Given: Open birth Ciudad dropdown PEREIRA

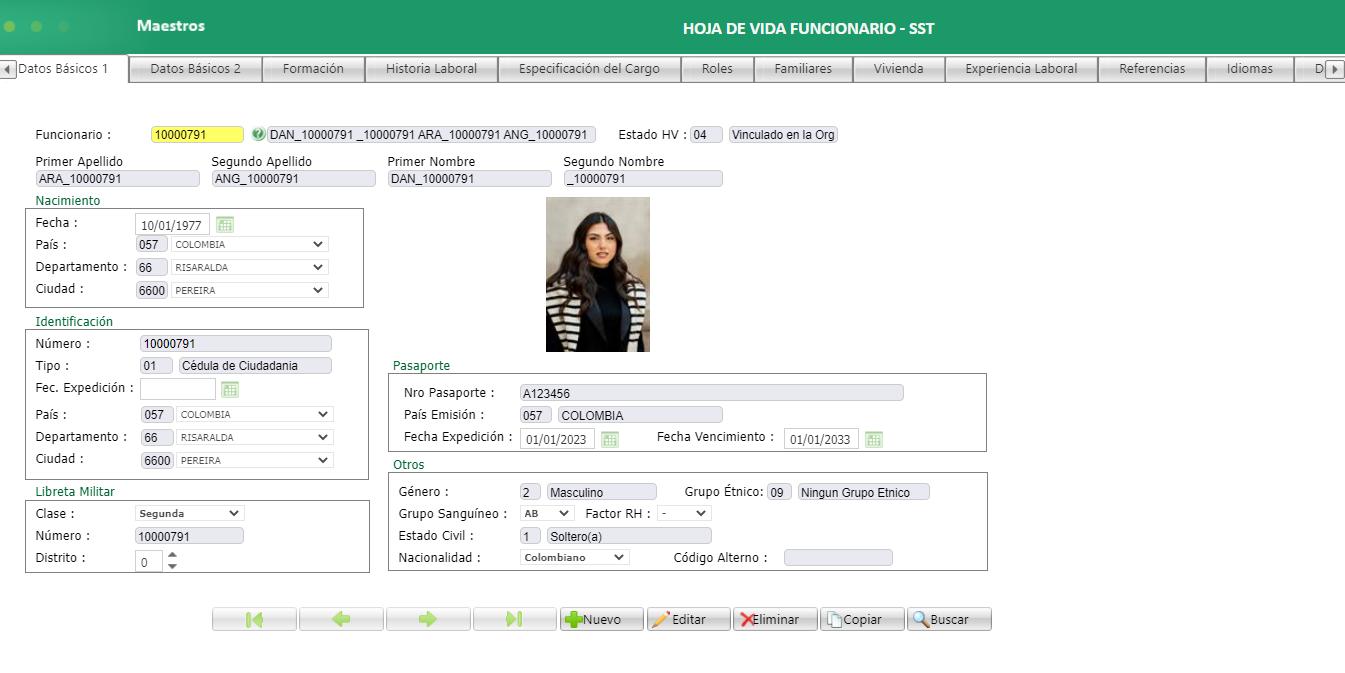Looking at the screenshot, I should (x=250, y=290).
